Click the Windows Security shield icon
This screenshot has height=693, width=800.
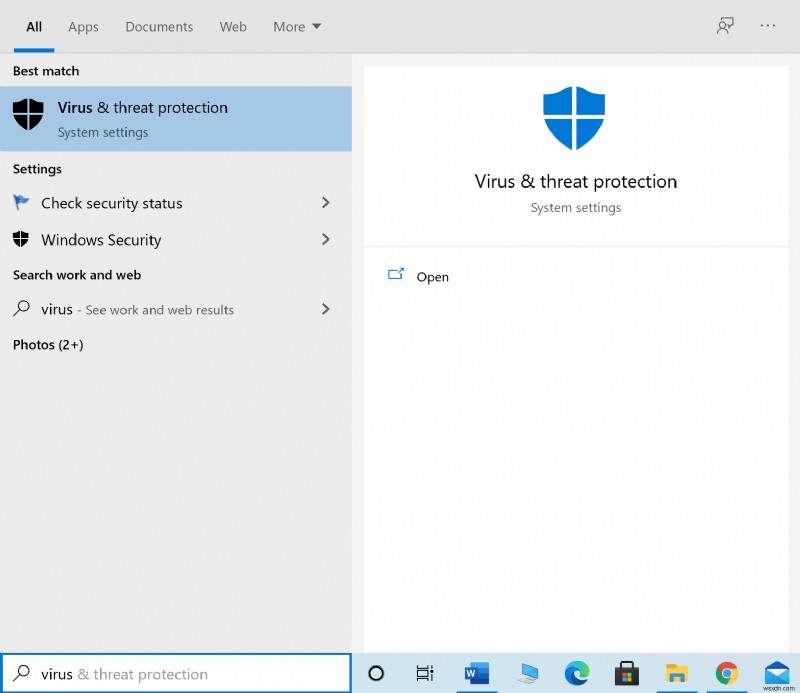tap(20, 240)
